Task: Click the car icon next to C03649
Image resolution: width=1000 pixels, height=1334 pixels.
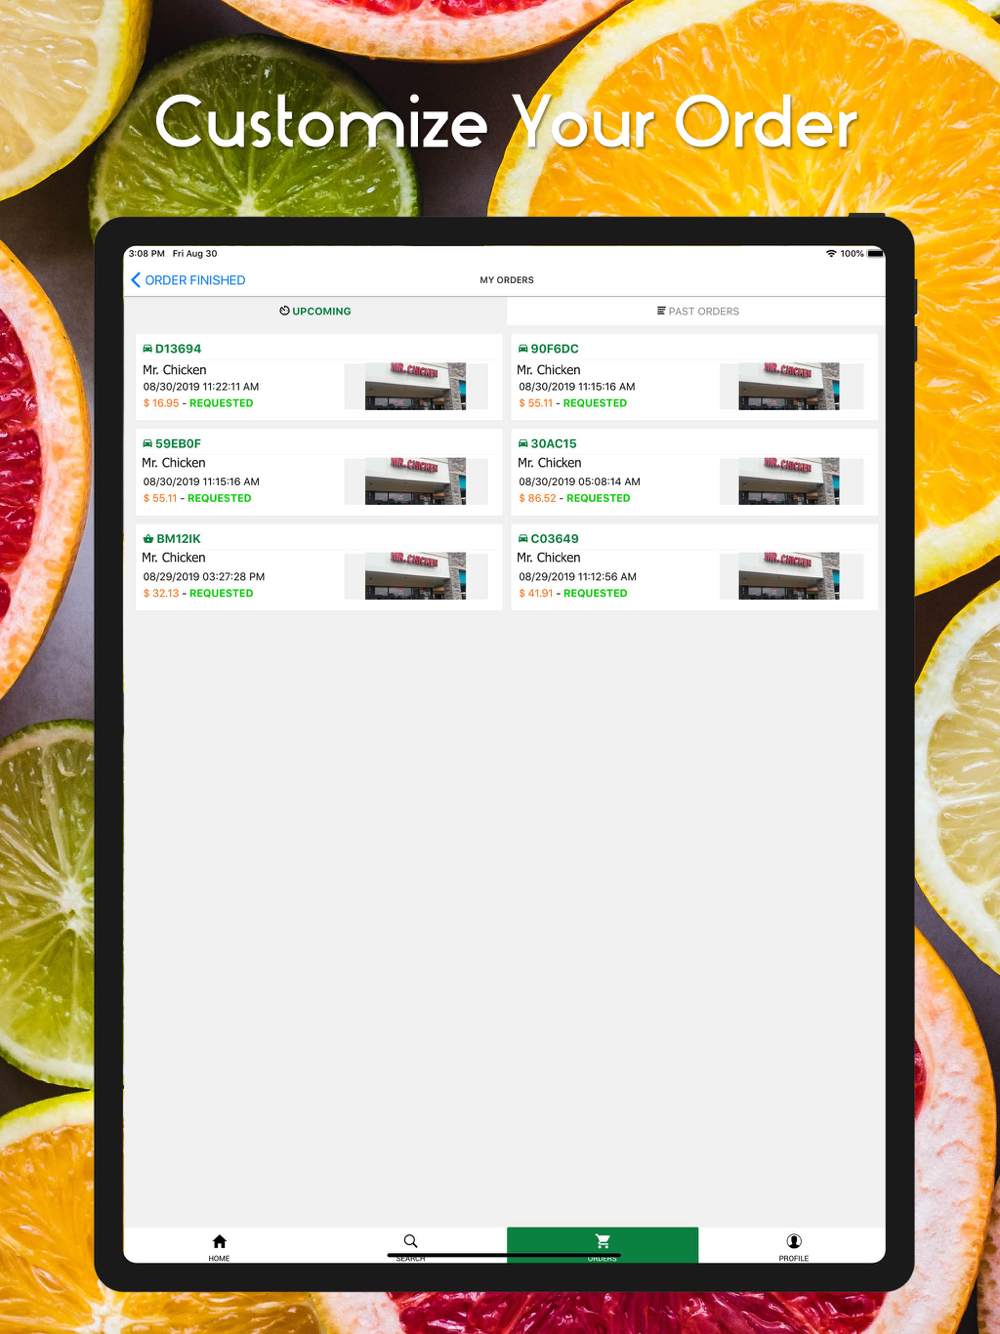Action: (x=523, y=539)
